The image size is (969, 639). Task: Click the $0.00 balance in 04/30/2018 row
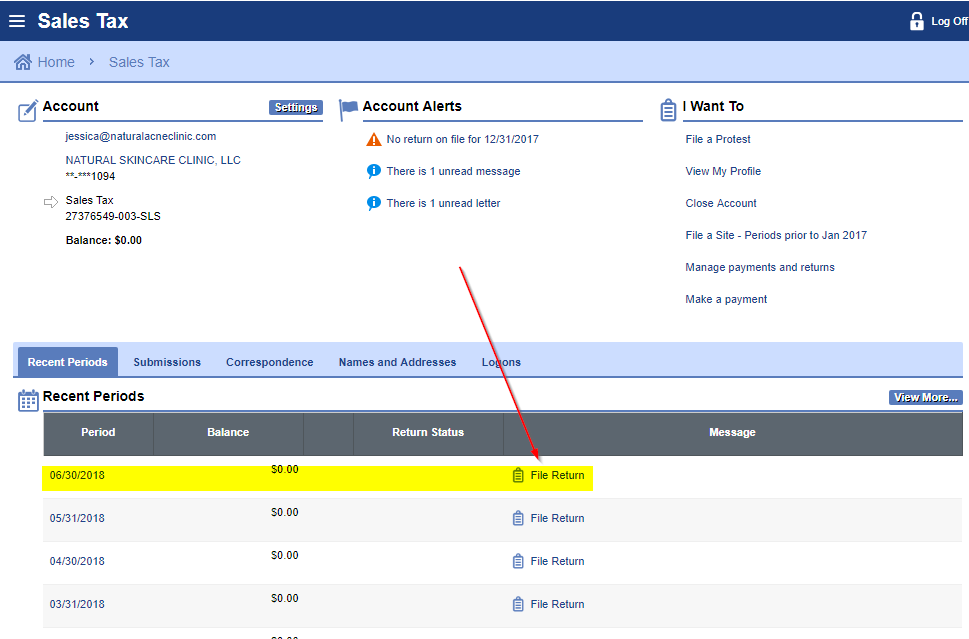click(285, 555)
